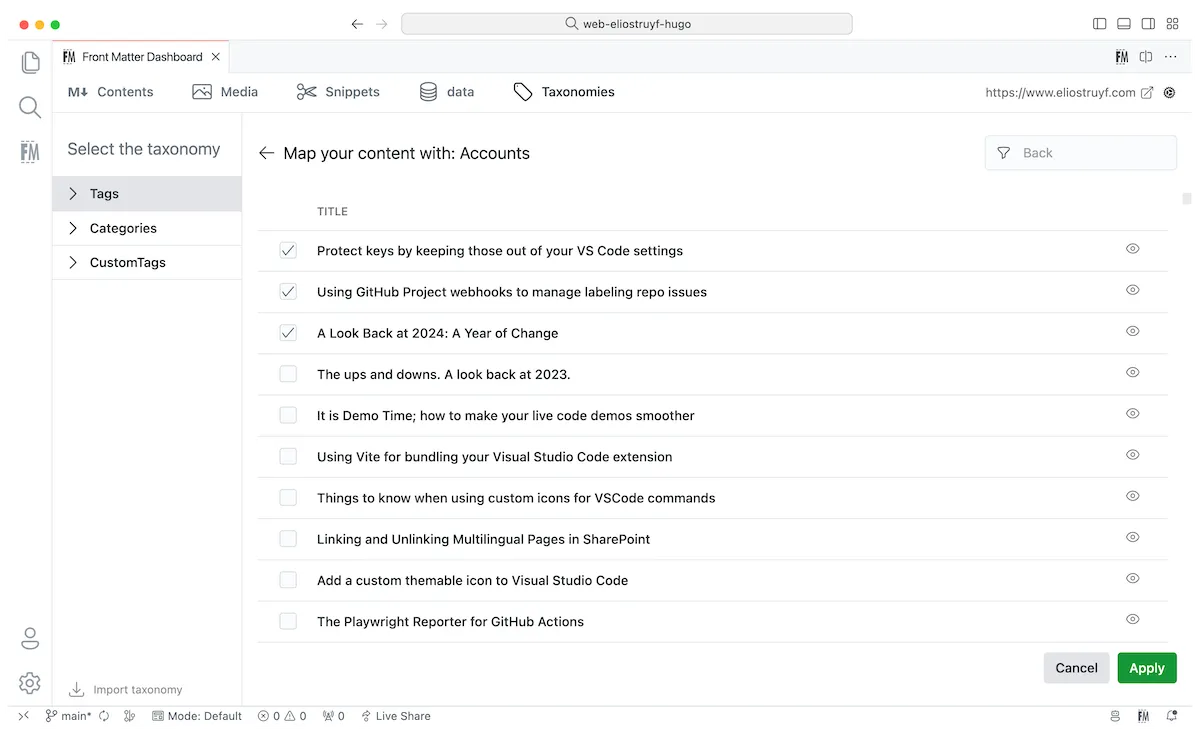This screenshot has height=734, width=1200.
Task: Uncheck the Protect keys article checkbox
Action: [288, 251]
